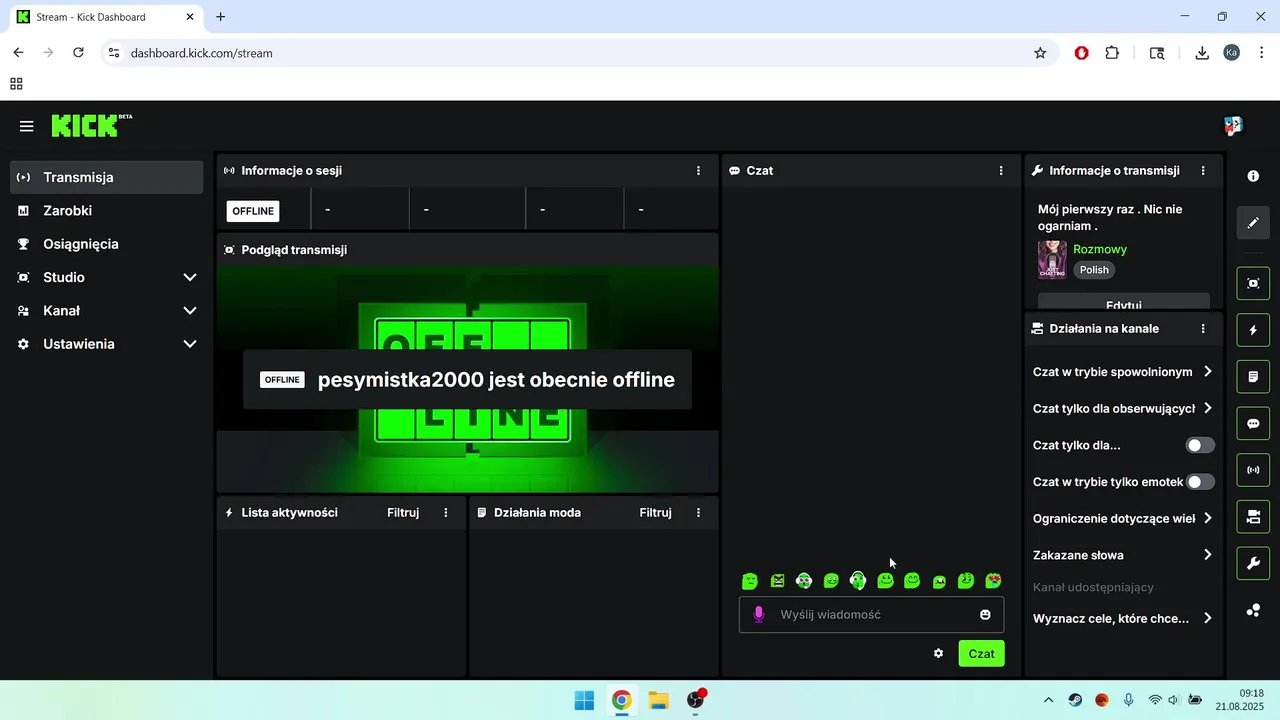Click the Polish language tag
The image size is (1280, 720).
click(1094, 270)
